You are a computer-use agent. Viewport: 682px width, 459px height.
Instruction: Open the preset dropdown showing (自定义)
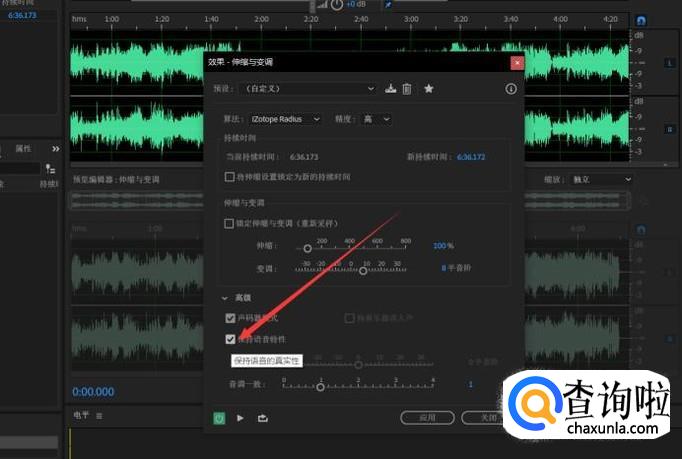308,89
